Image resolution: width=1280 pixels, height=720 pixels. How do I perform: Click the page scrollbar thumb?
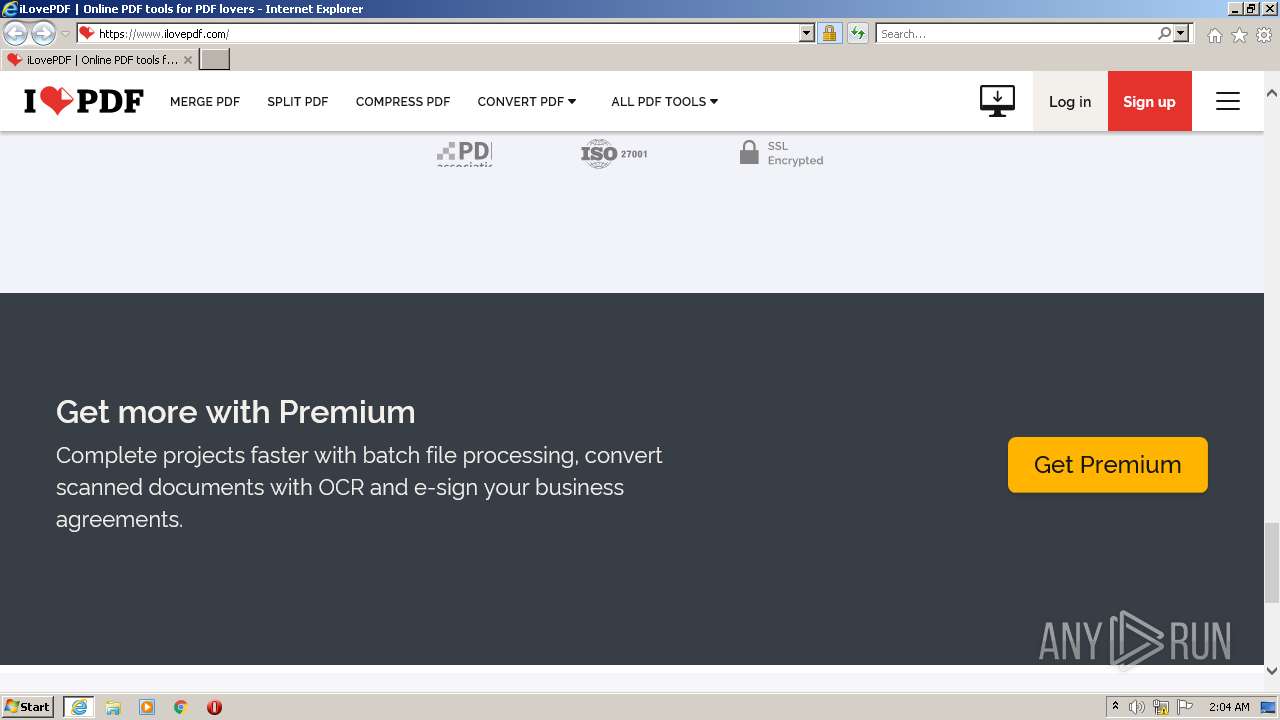coord(1272,562)
